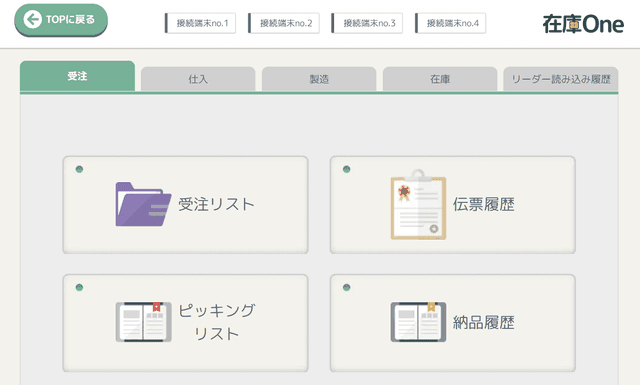Click the clipboard icon for 伝票履歴
The height and width of the screenshot is (385, 640).
click(418, 204)
